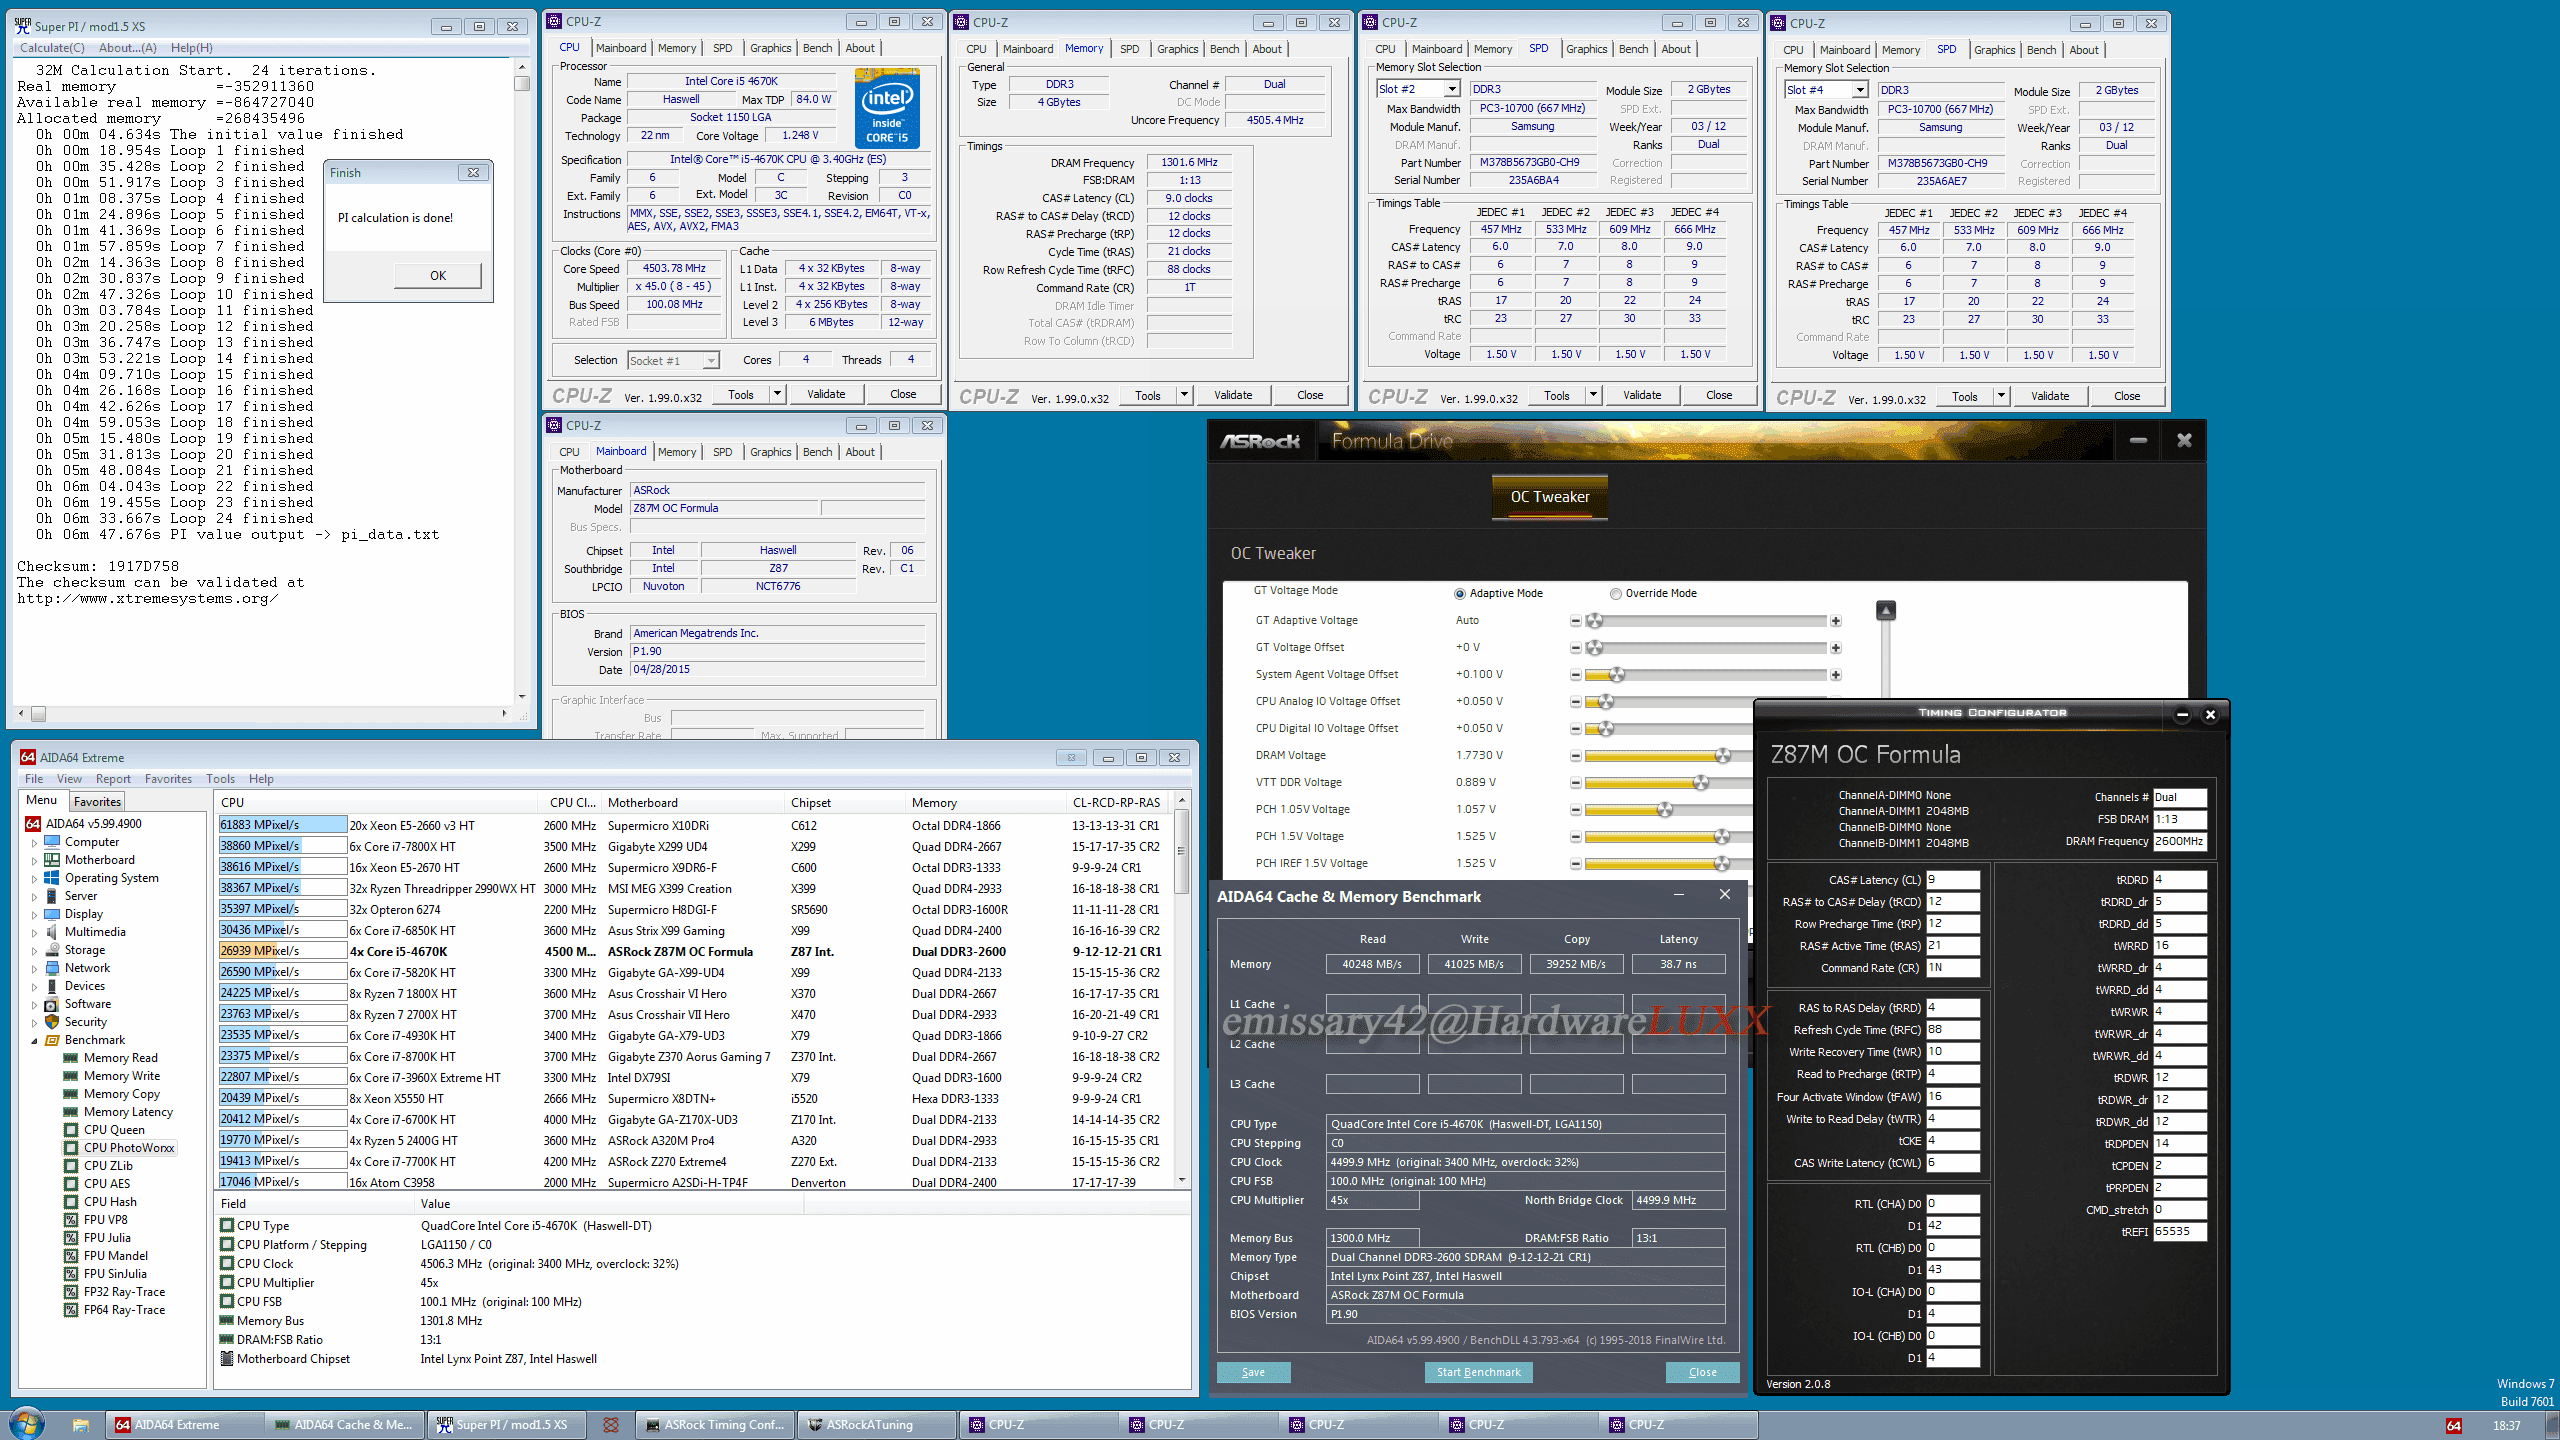Image resolution: width=2560 pixels, height=1440 pixels.
Task: Click the FPU Julia benchmark icon
Action: 70,1238
